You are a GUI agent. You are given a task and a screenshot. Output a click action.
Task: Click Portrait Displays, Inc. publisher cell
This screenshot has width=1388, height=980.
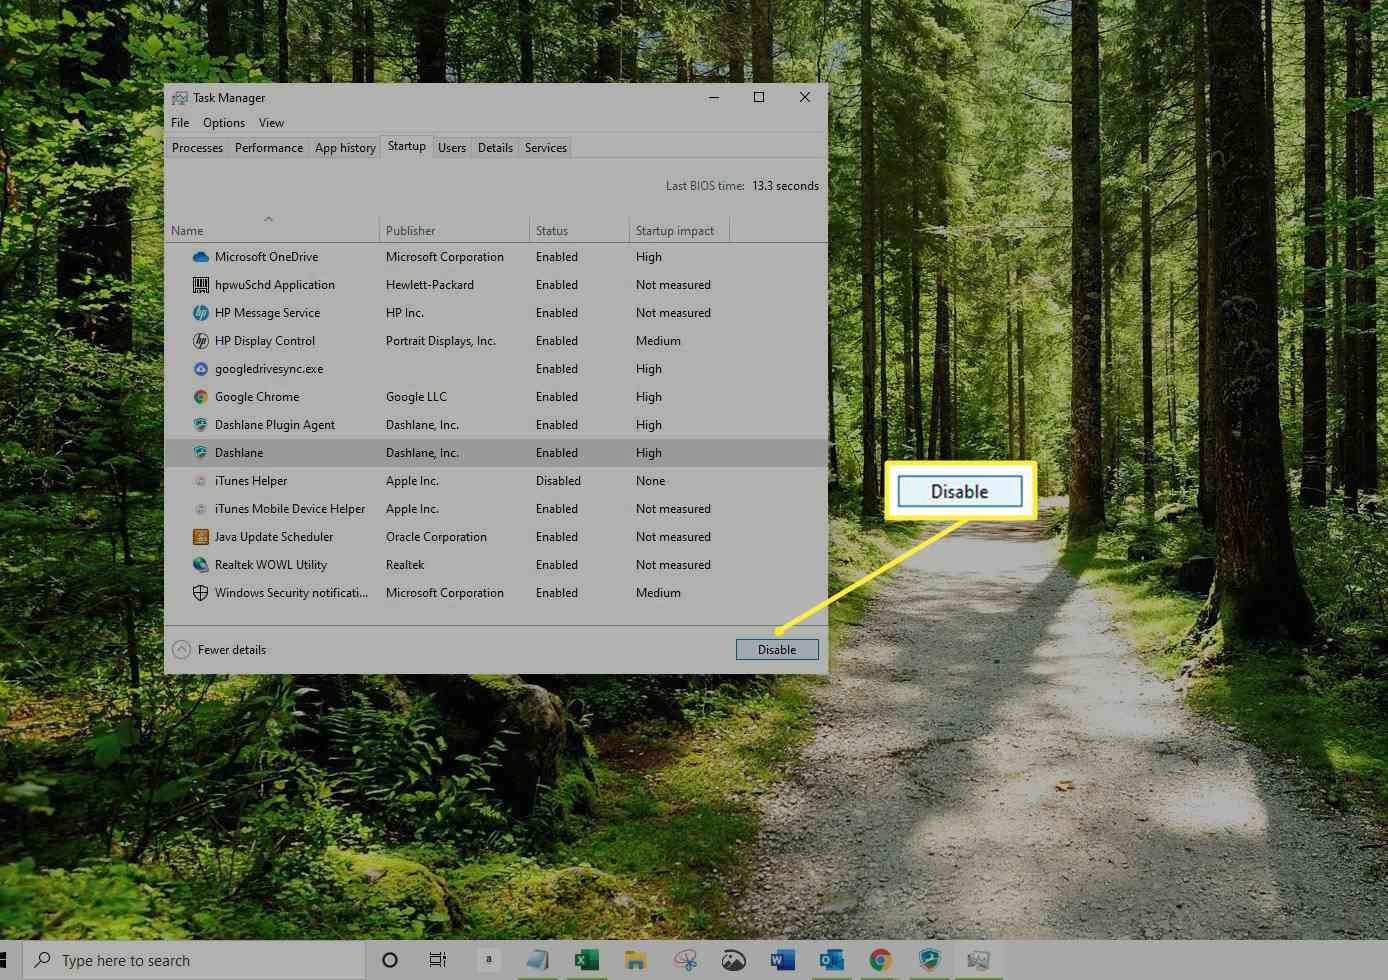coord(441,341)
